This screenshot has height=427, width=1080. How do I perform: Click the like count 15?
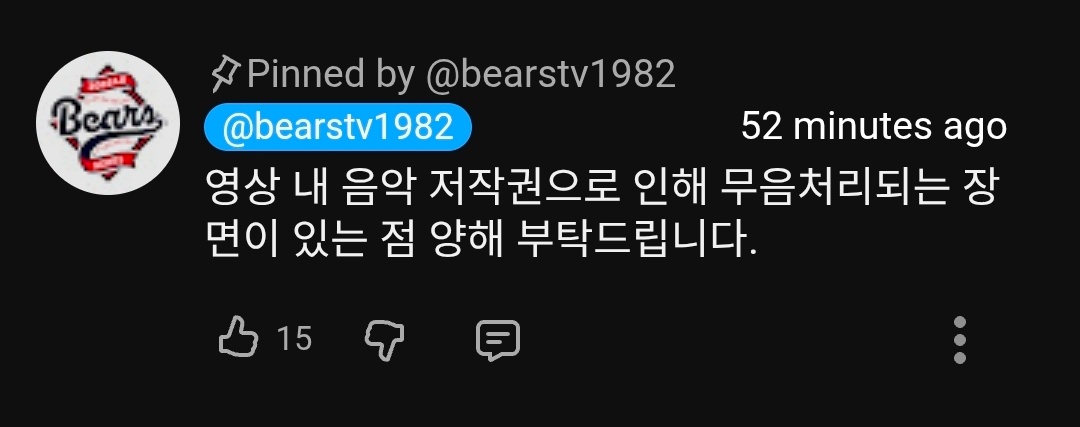tap(294, 339)
